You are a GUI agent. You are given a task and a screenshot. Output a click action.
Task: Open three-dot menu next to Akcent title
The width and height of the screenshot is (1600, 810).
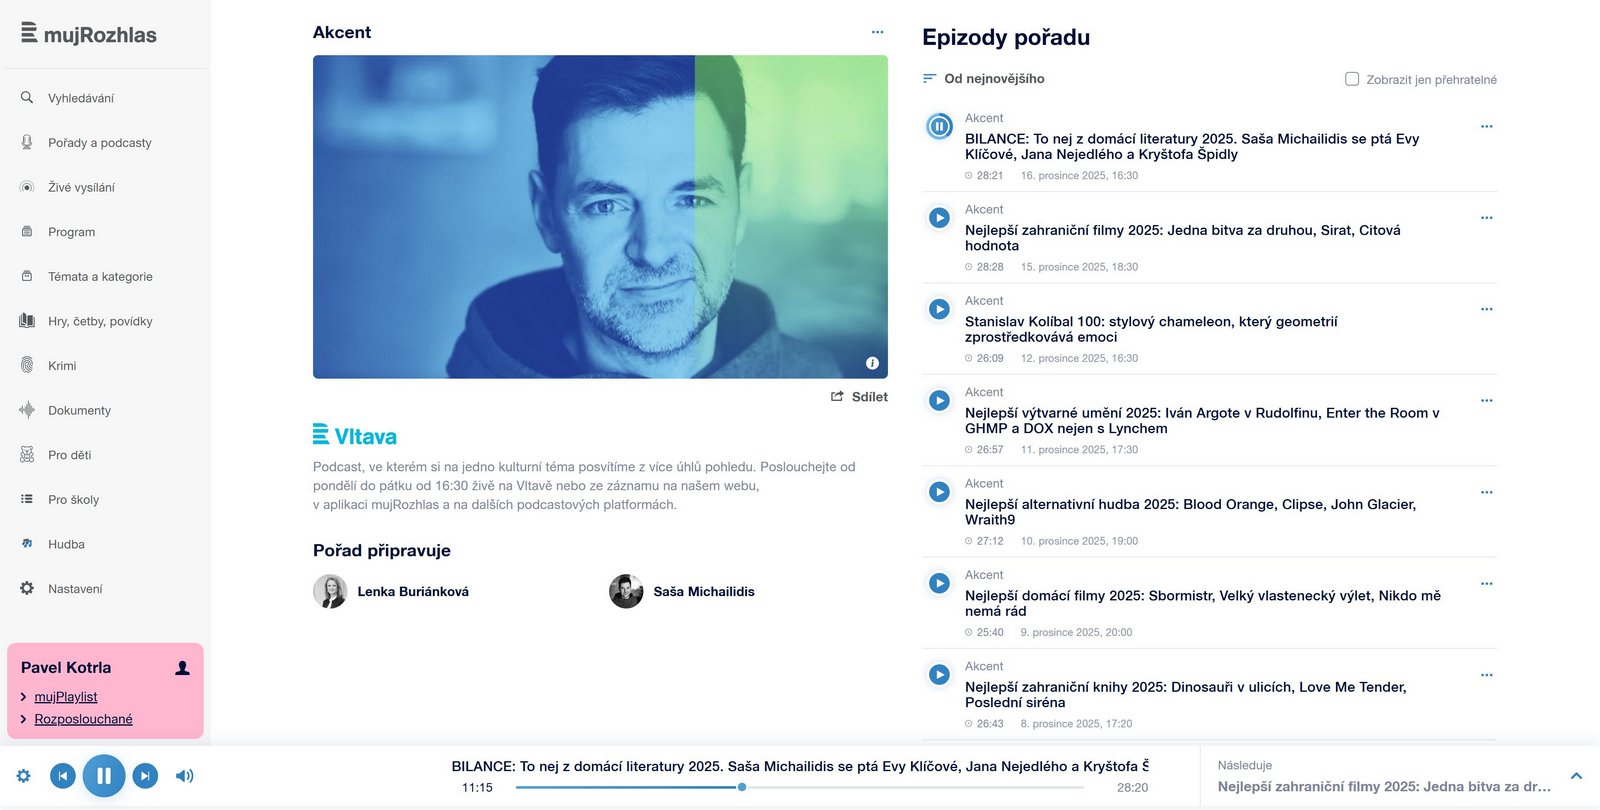click(877, 32)
